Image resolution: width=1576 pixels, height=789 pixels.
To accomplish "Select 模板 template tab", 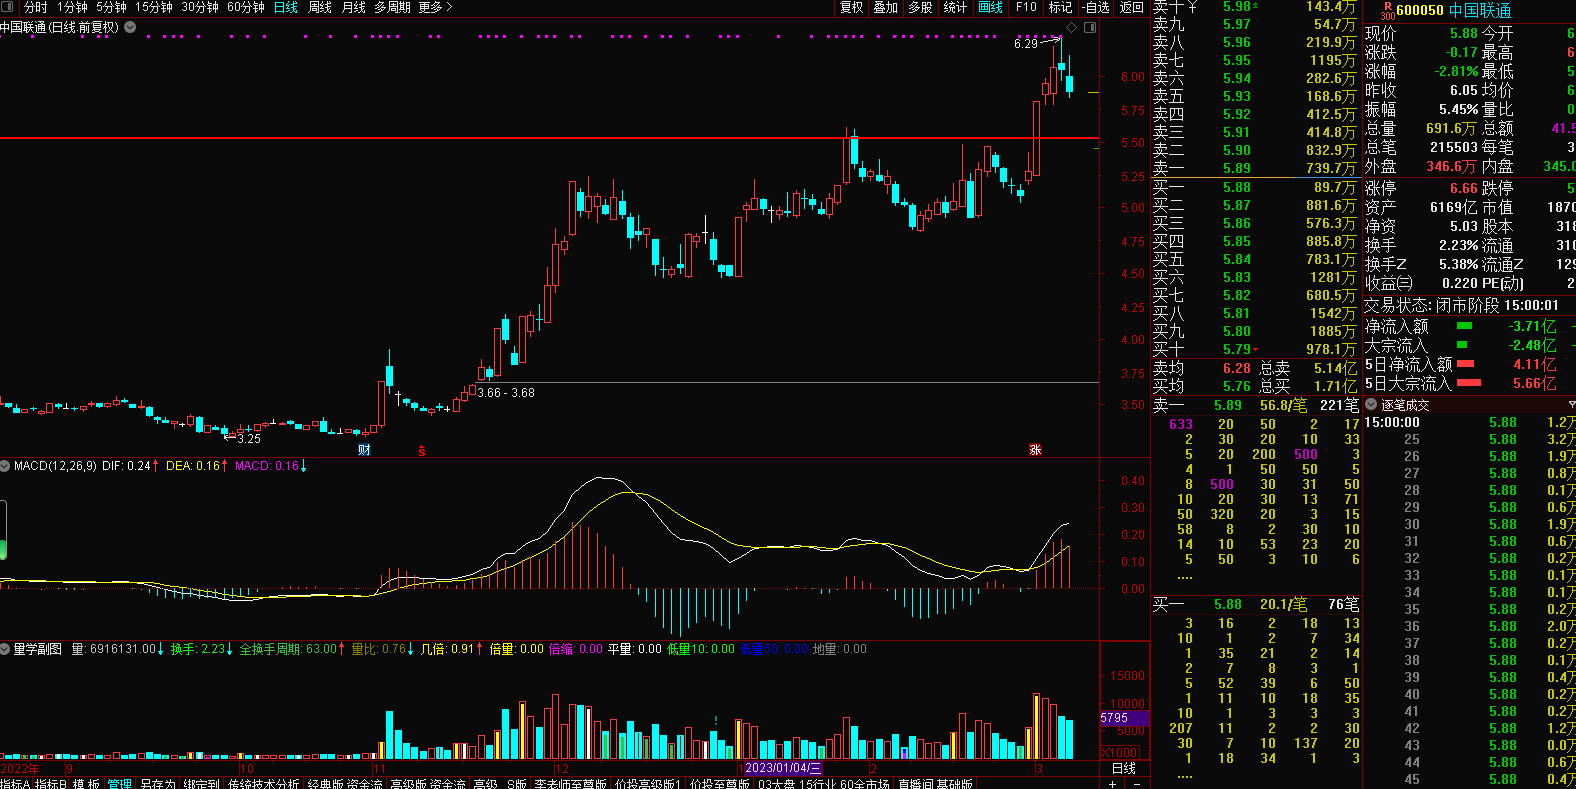I will [x=86, y=783].
